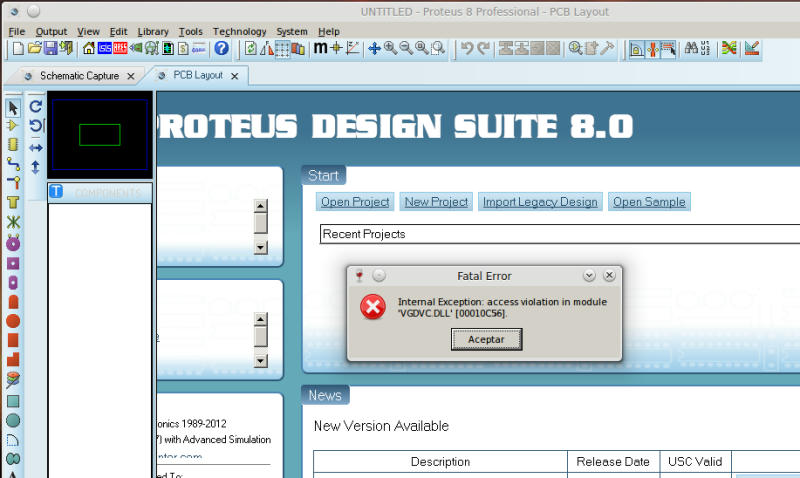Open the Technology menu

(x=239, y=32)
